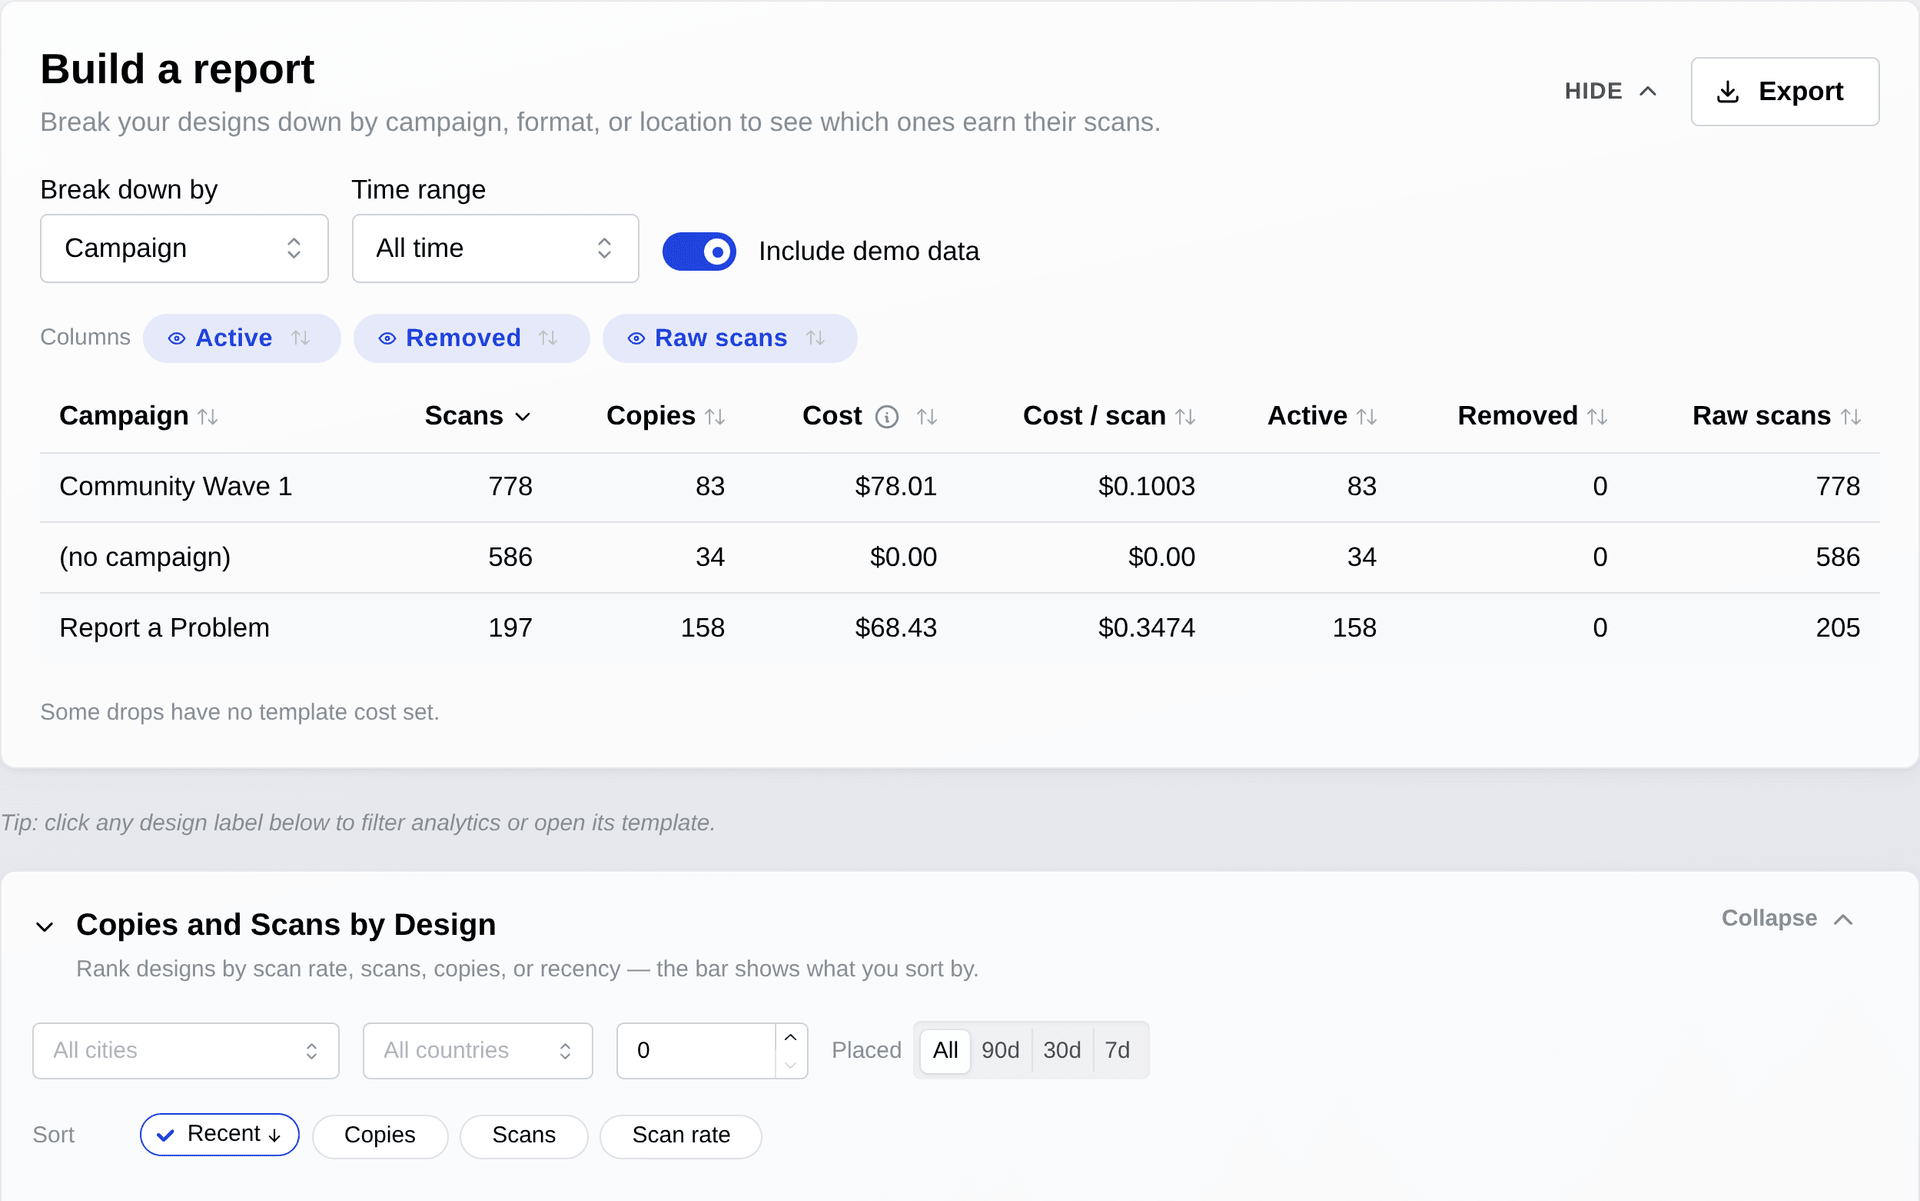Click the number input field showing 0

(x=696, y=1050)
